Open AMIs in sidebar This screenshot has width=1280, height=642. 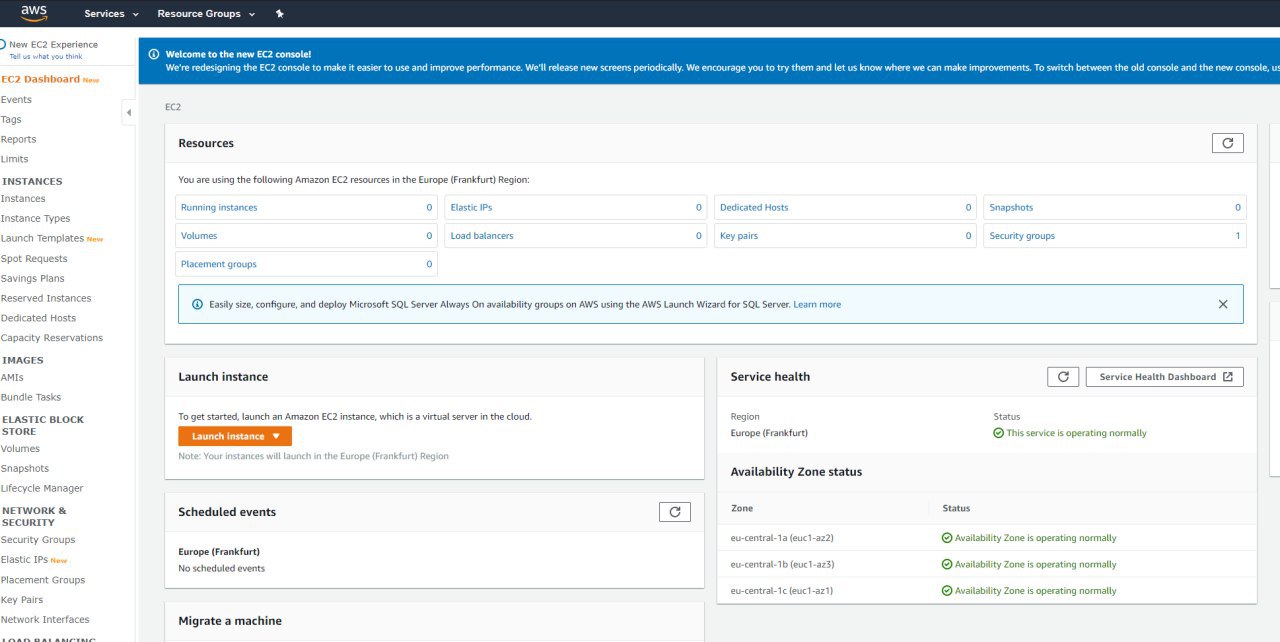pyautogui.click(x=12, y=378)
